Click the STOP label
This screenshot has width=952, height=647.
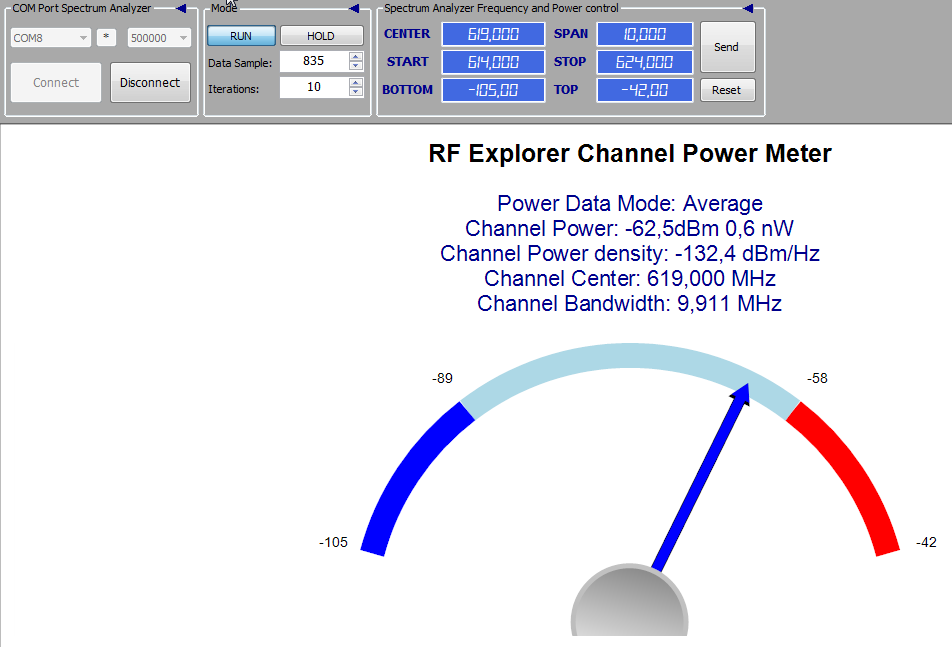click(570, 62)
